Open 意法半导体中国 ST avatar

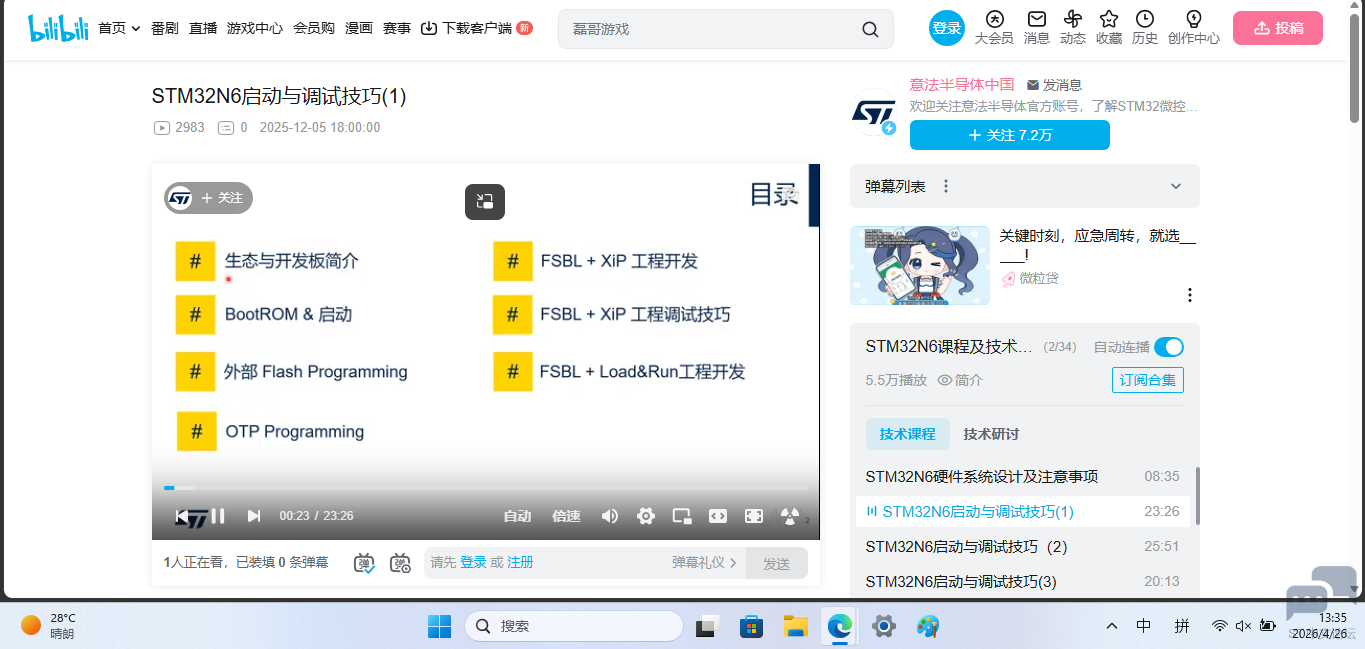874,114
